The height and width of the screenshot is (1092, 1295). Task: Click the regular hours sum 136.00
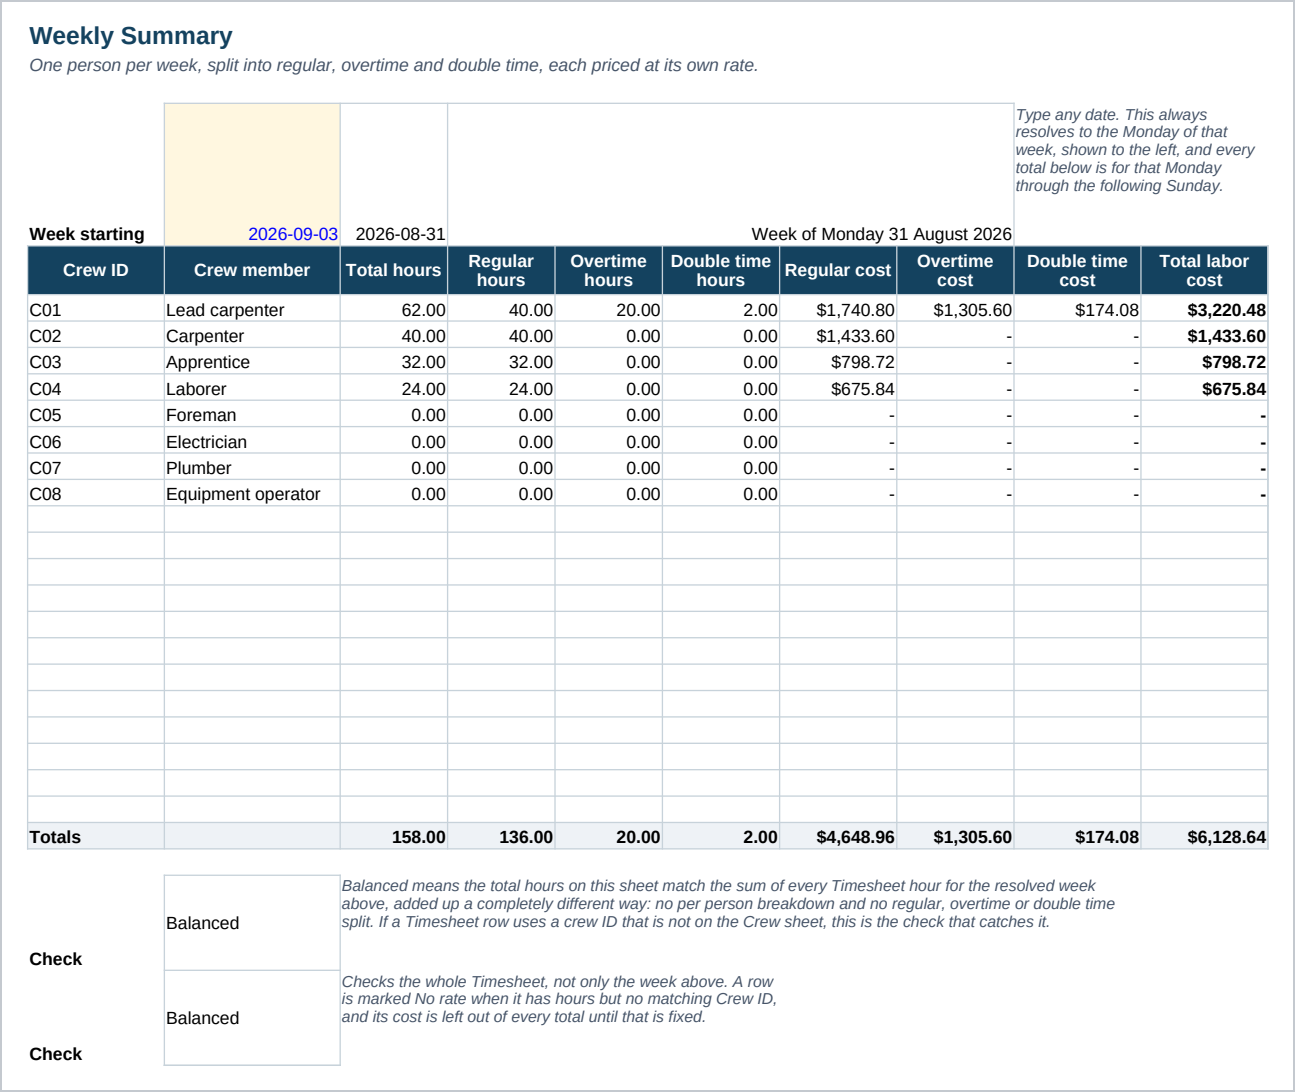point(501,836)
